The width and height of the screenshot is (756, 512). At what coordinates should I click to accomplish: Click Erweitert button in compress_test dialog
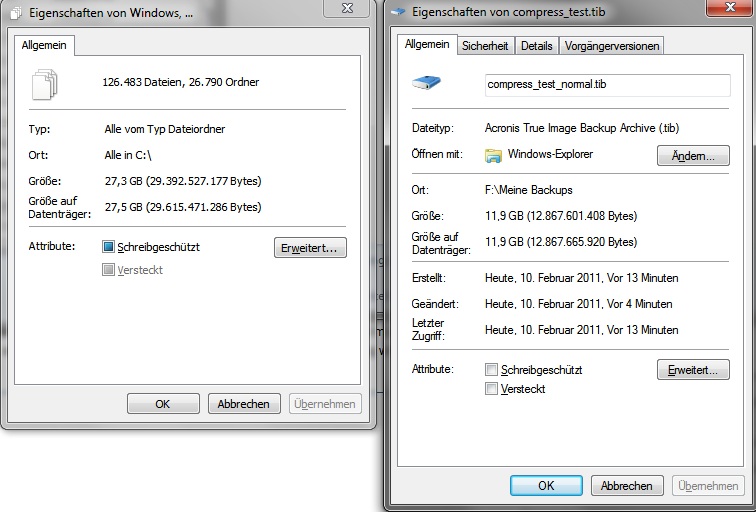pos(693,370)
